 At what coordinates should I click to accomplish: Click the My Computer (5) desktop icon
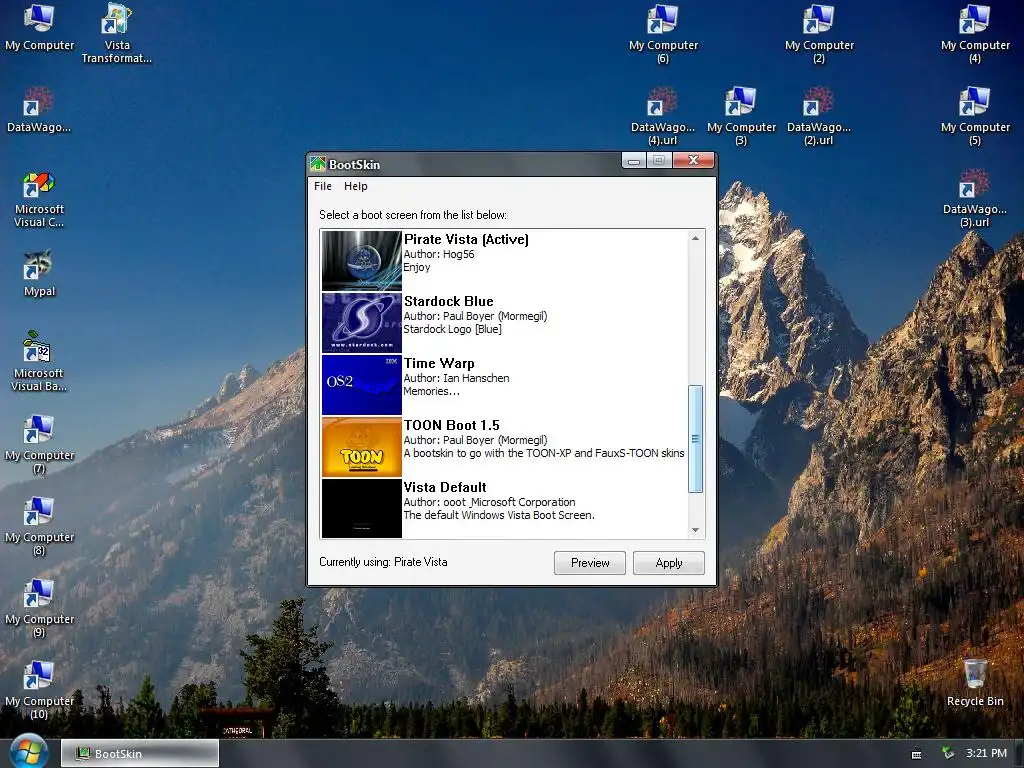(975, 116)
